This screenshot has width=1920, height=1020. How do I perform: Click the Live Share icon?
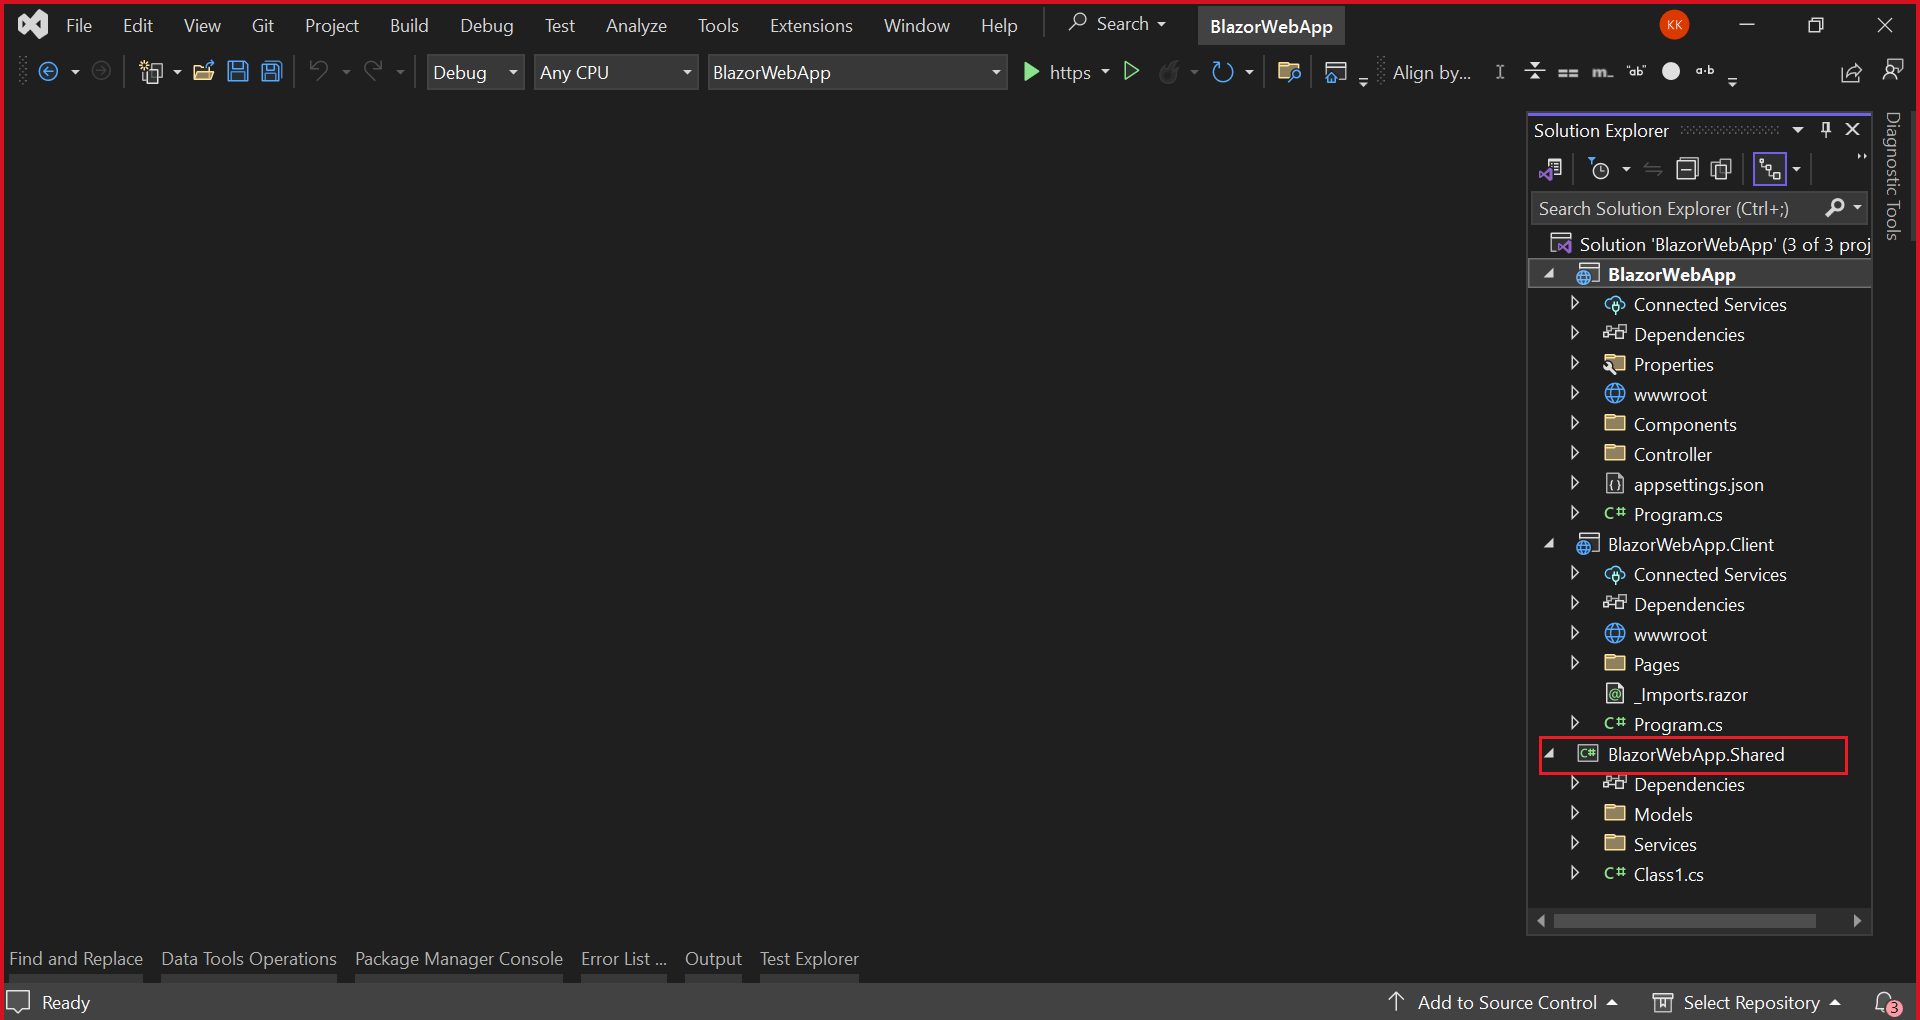(x=1851, y=72)
